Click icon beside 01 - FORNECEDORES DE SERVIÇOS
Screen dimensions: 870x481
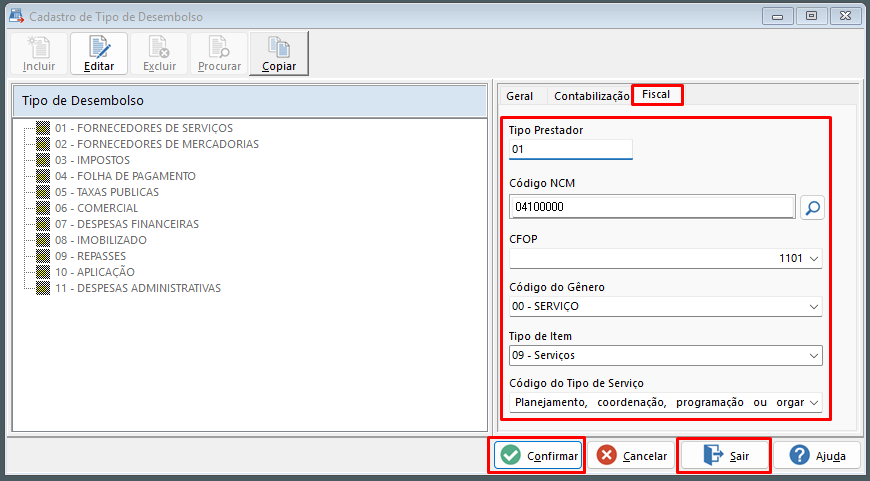tap(43, 128)
